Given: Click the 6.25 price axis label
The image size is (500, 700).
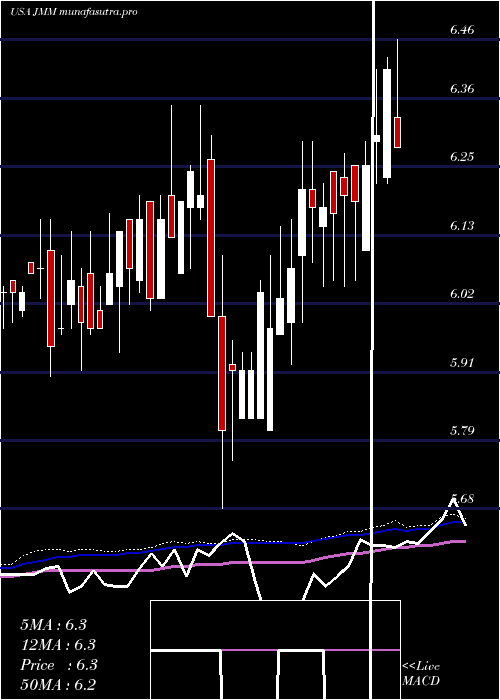Looking at the screenshot, I should click(x=462, y=157).
